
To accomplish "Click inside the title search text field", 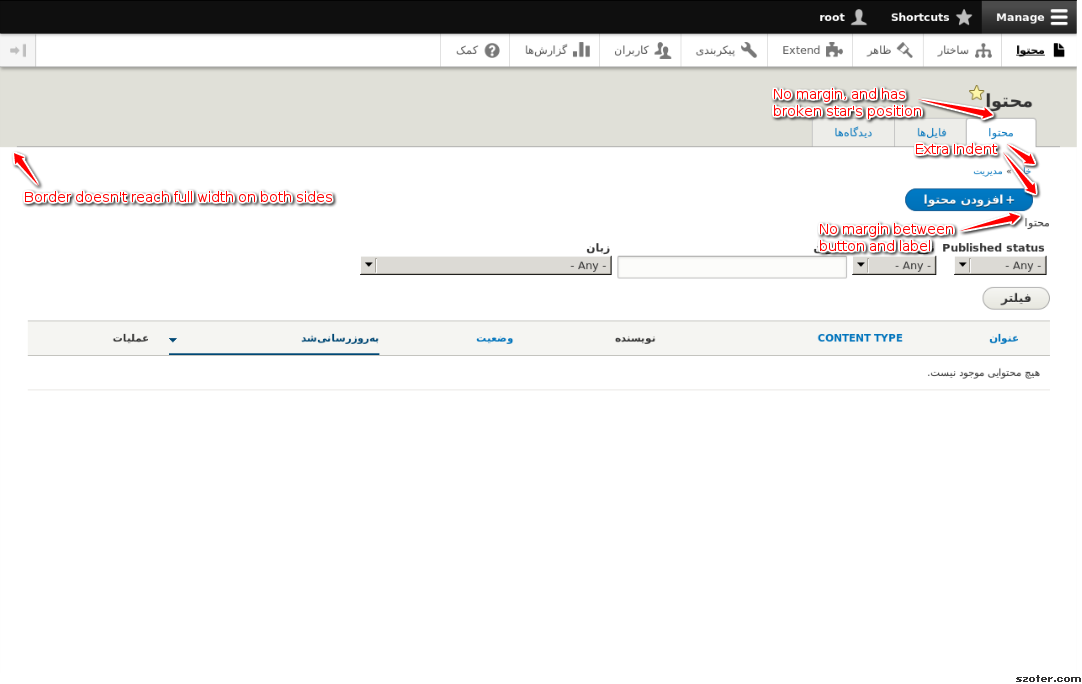I will (x=731, y=266).
